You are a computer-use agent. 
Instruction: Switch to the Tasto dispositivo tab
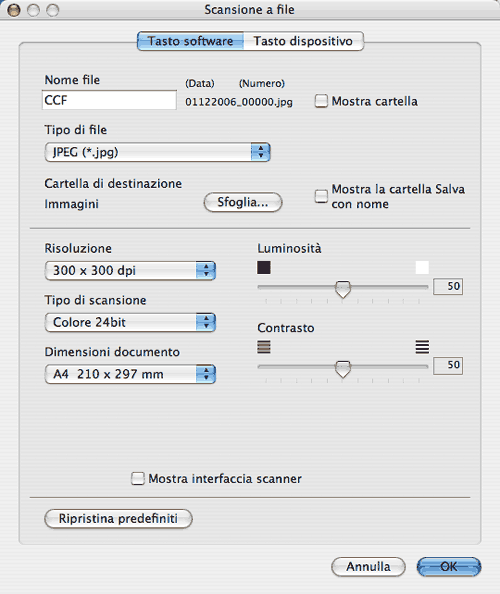click(x=303, y=41)
